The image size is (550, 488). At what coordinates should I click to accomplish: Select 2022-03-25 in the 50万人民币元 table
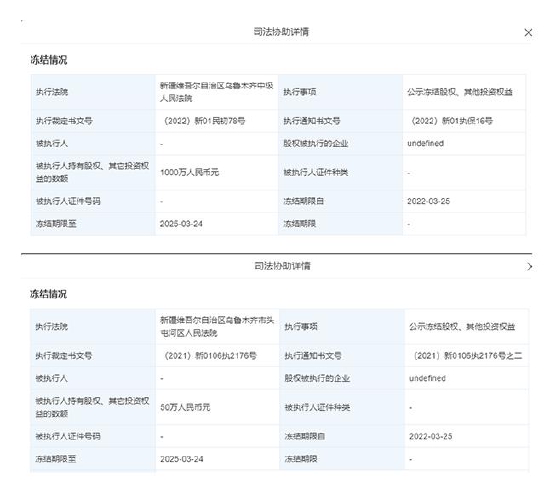430,436
